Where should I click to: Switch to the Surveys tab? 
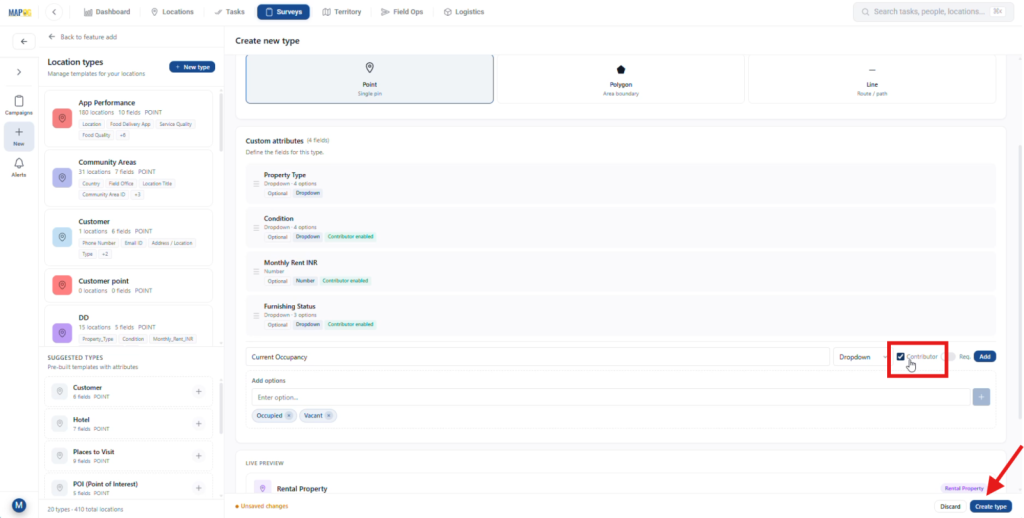pyautogui.click(x=283, y=12)
